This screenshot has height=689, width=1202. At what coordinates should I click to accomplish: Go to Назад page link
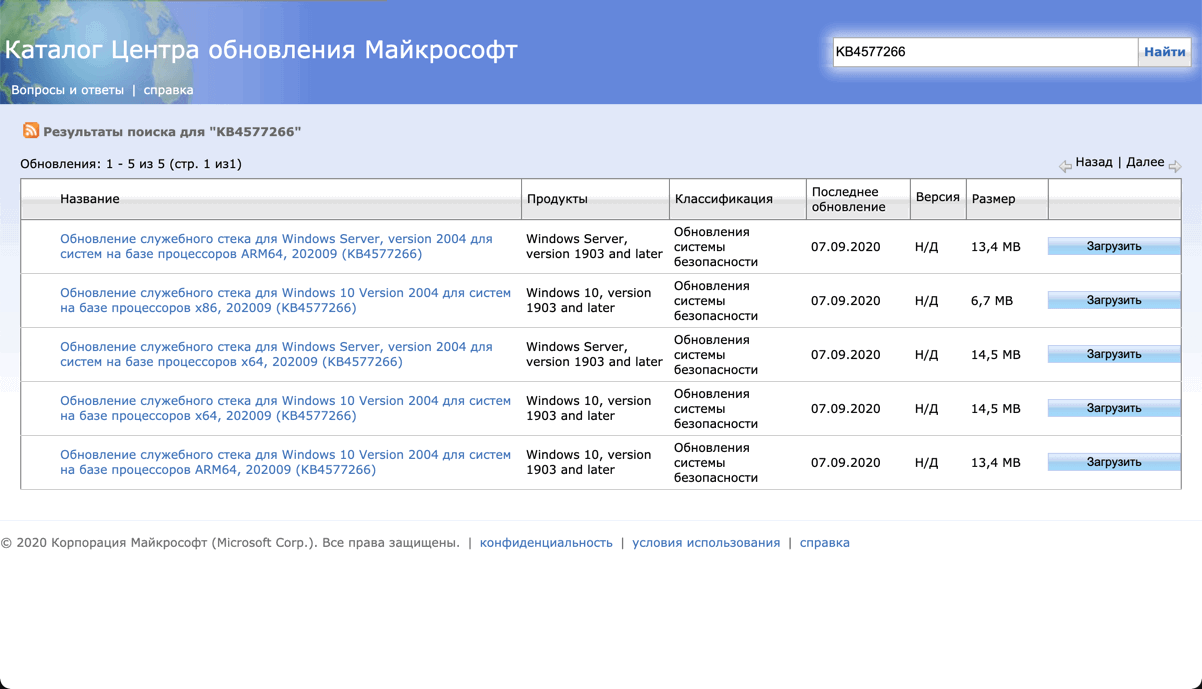point(1094,162)
